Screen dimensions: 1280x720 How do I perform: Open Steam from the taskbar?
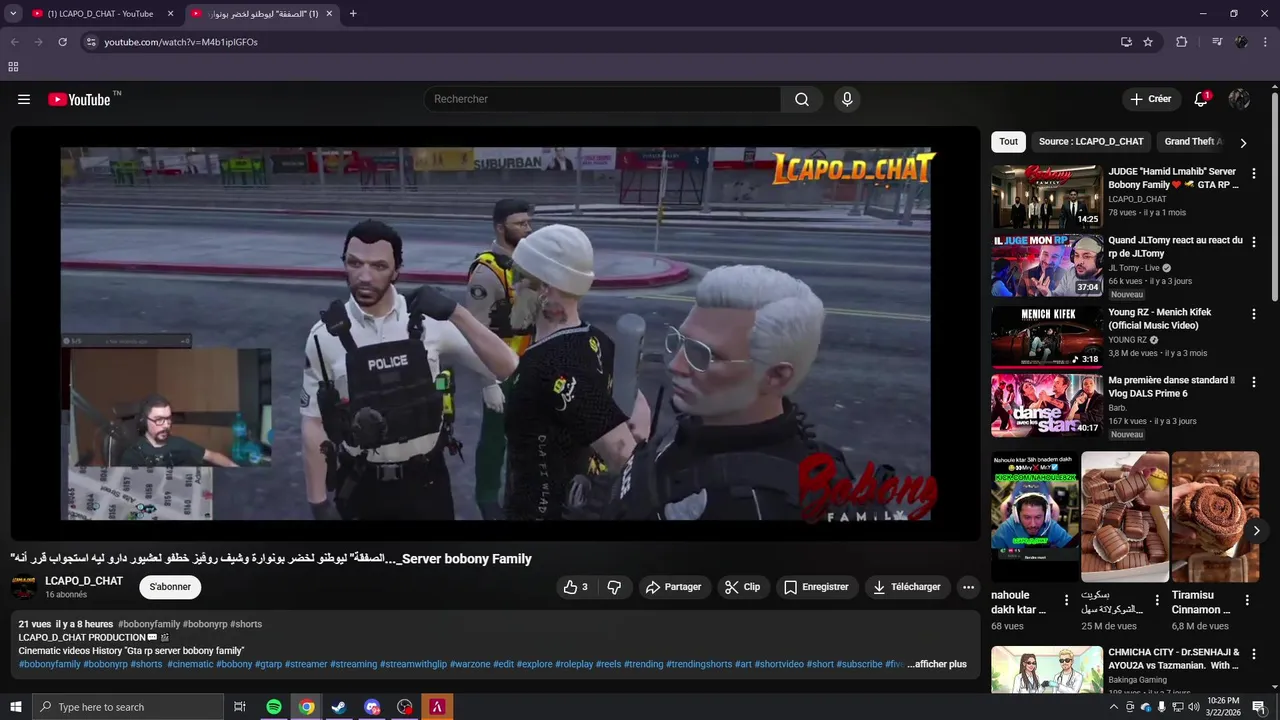pyautogui.click(x=339, y=707)
